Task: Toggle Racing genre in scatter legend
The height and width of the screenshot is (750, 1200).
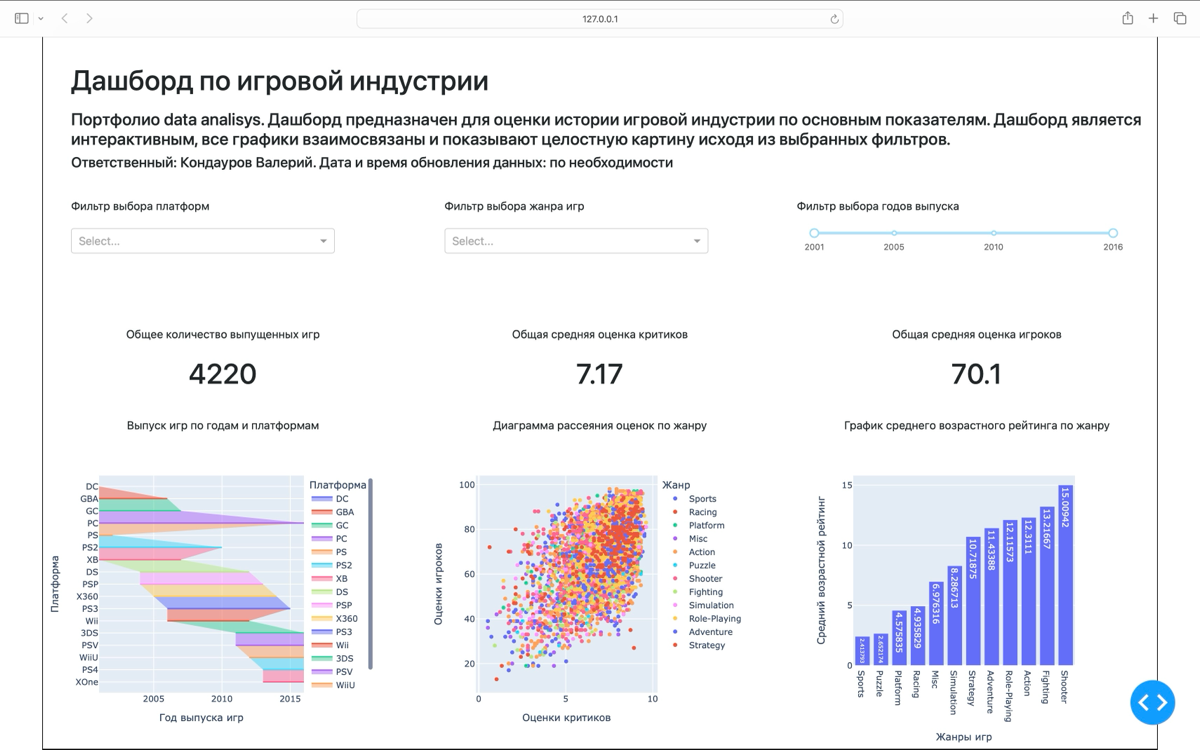Action: [694, 512]
